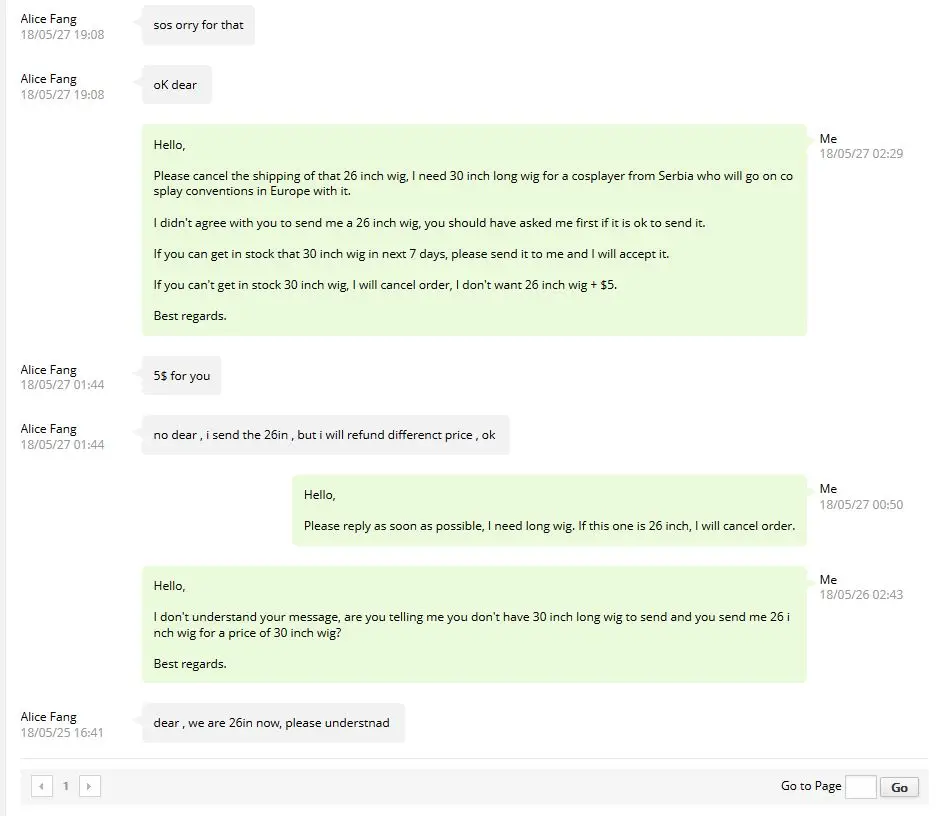The image size is (938, 816).
Task: Click Alice Fang name at 19:08 top message
Action: coord(48,19)
